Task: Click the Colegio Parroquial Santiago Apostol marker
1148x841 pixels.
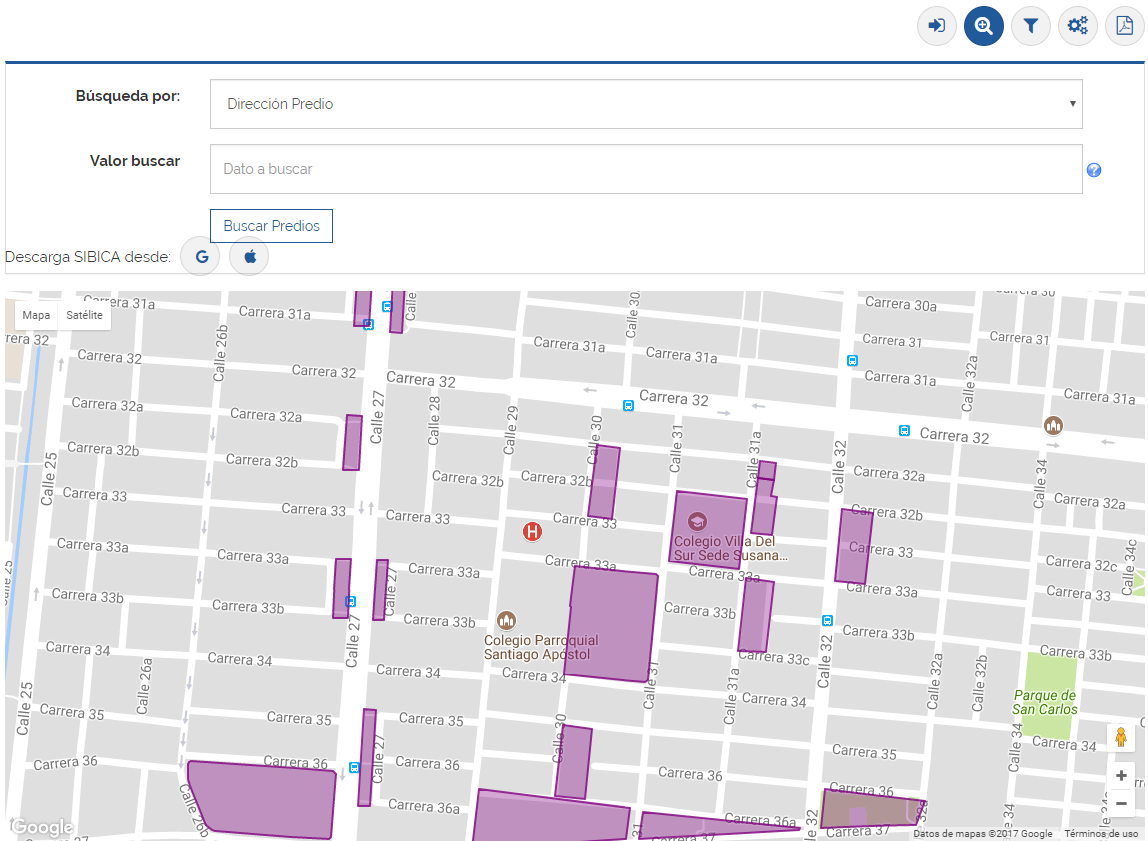Action: 506,621
